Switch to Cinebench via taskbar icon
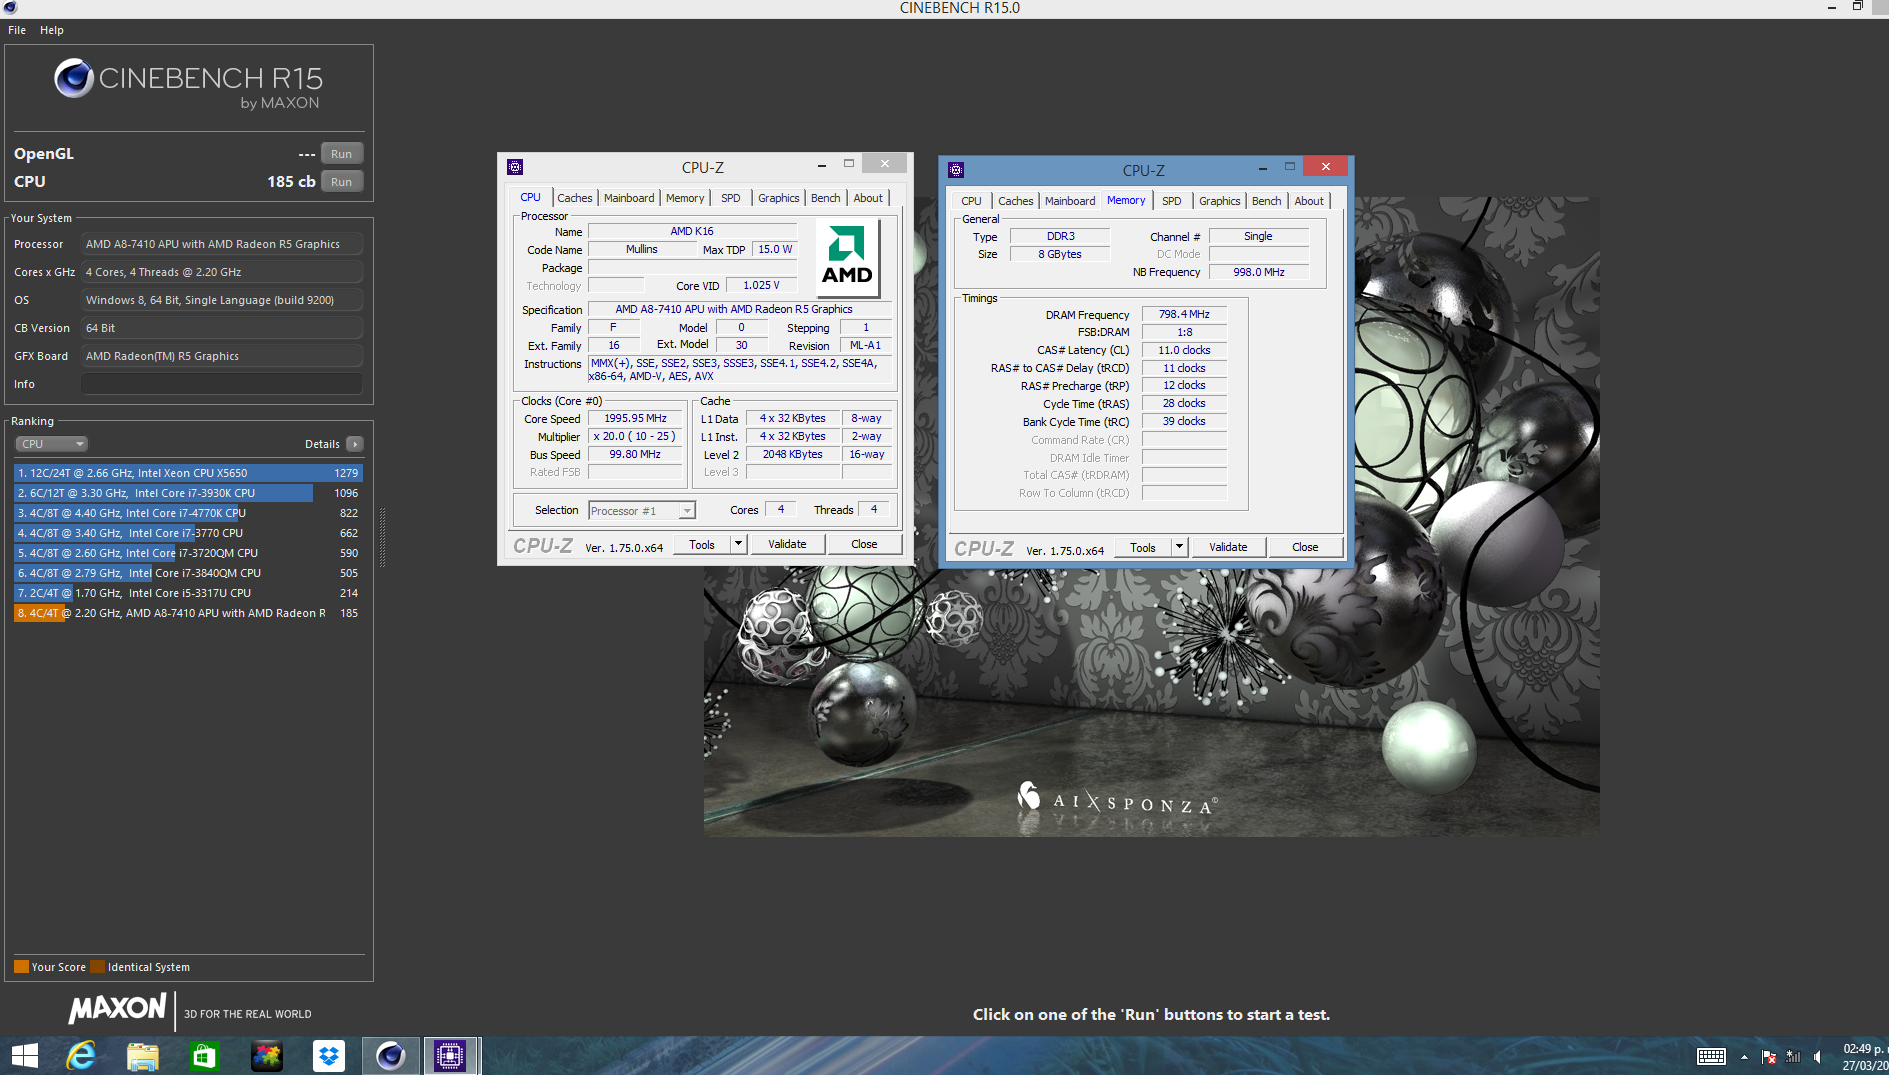The width and height of the screenshot is (1889, 1075). coord(390,1056)
